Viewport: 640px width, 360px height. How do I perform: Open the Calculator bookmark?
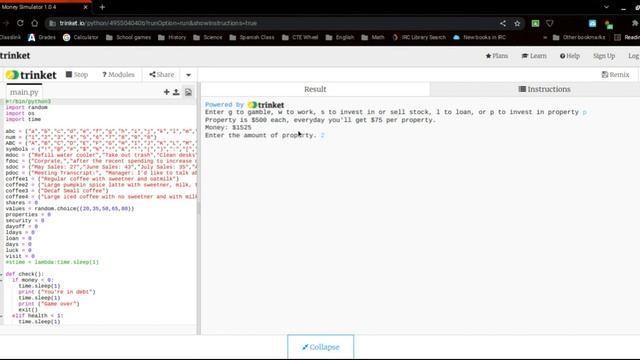(81, 37)
